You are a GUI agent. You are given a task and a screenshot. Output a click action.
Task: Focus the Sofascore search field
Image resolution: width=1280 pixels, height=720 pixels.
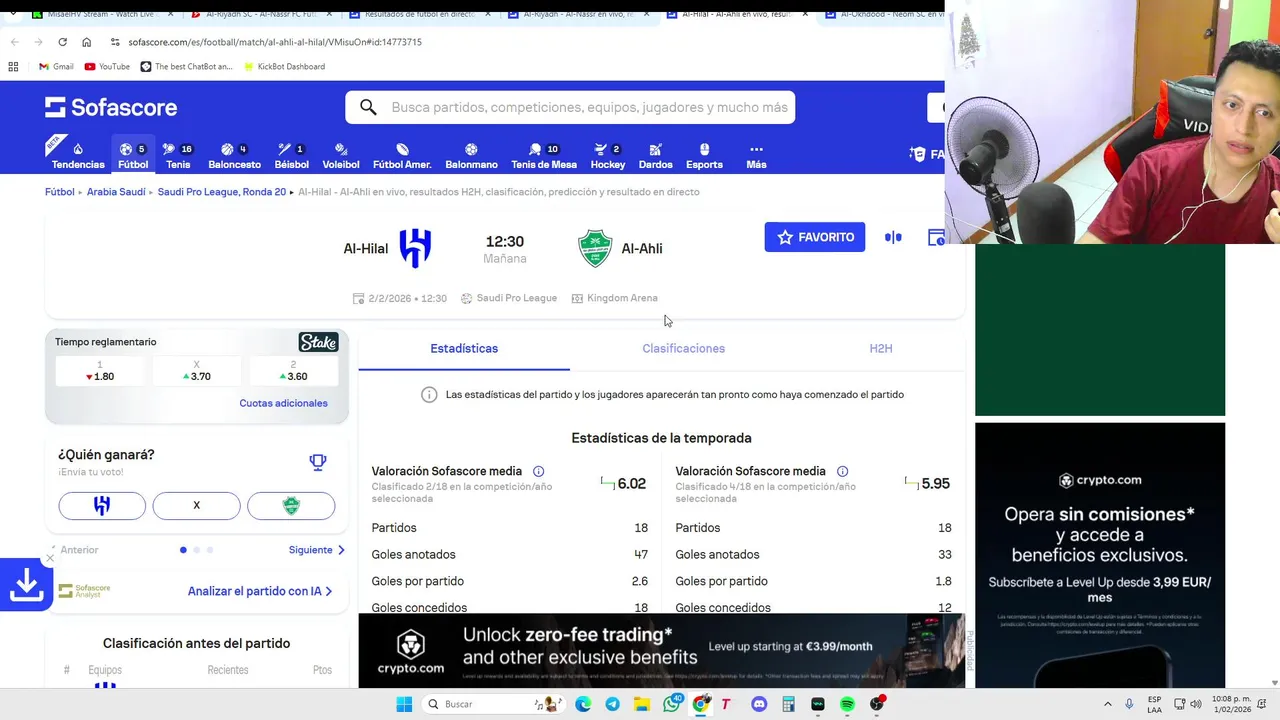click(570, 107)
